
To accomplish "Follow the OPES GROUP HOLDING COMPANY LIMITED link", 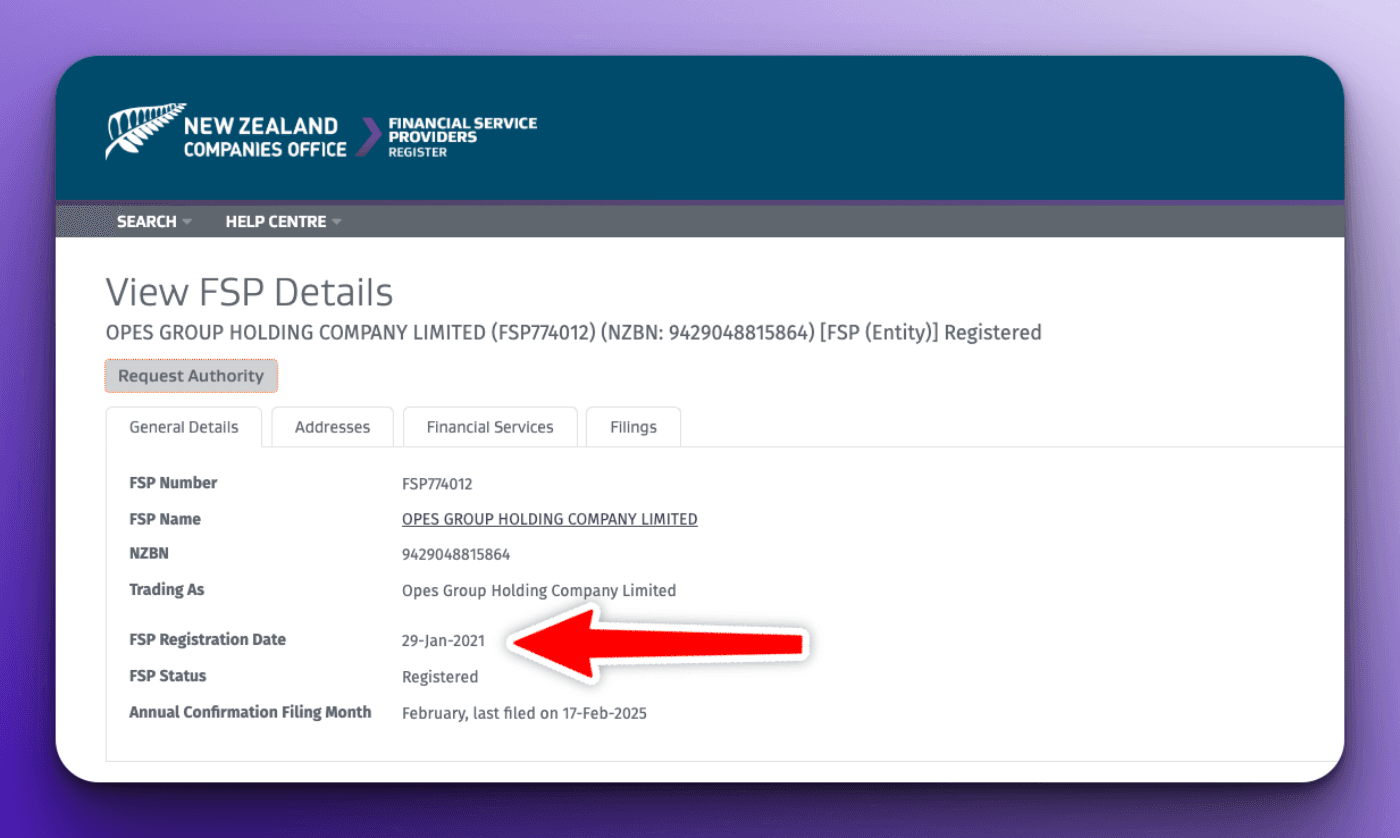I will (x=549, y=519).
